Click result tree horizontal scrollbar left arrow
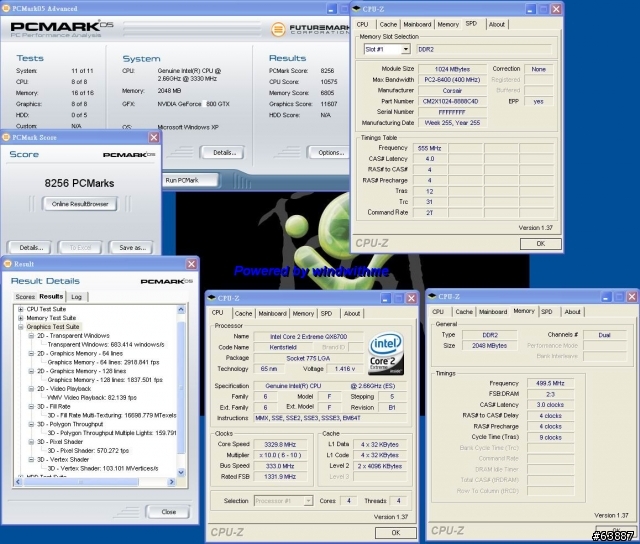Viewport: 640px width, 544px height. click(x=18, y=482)
